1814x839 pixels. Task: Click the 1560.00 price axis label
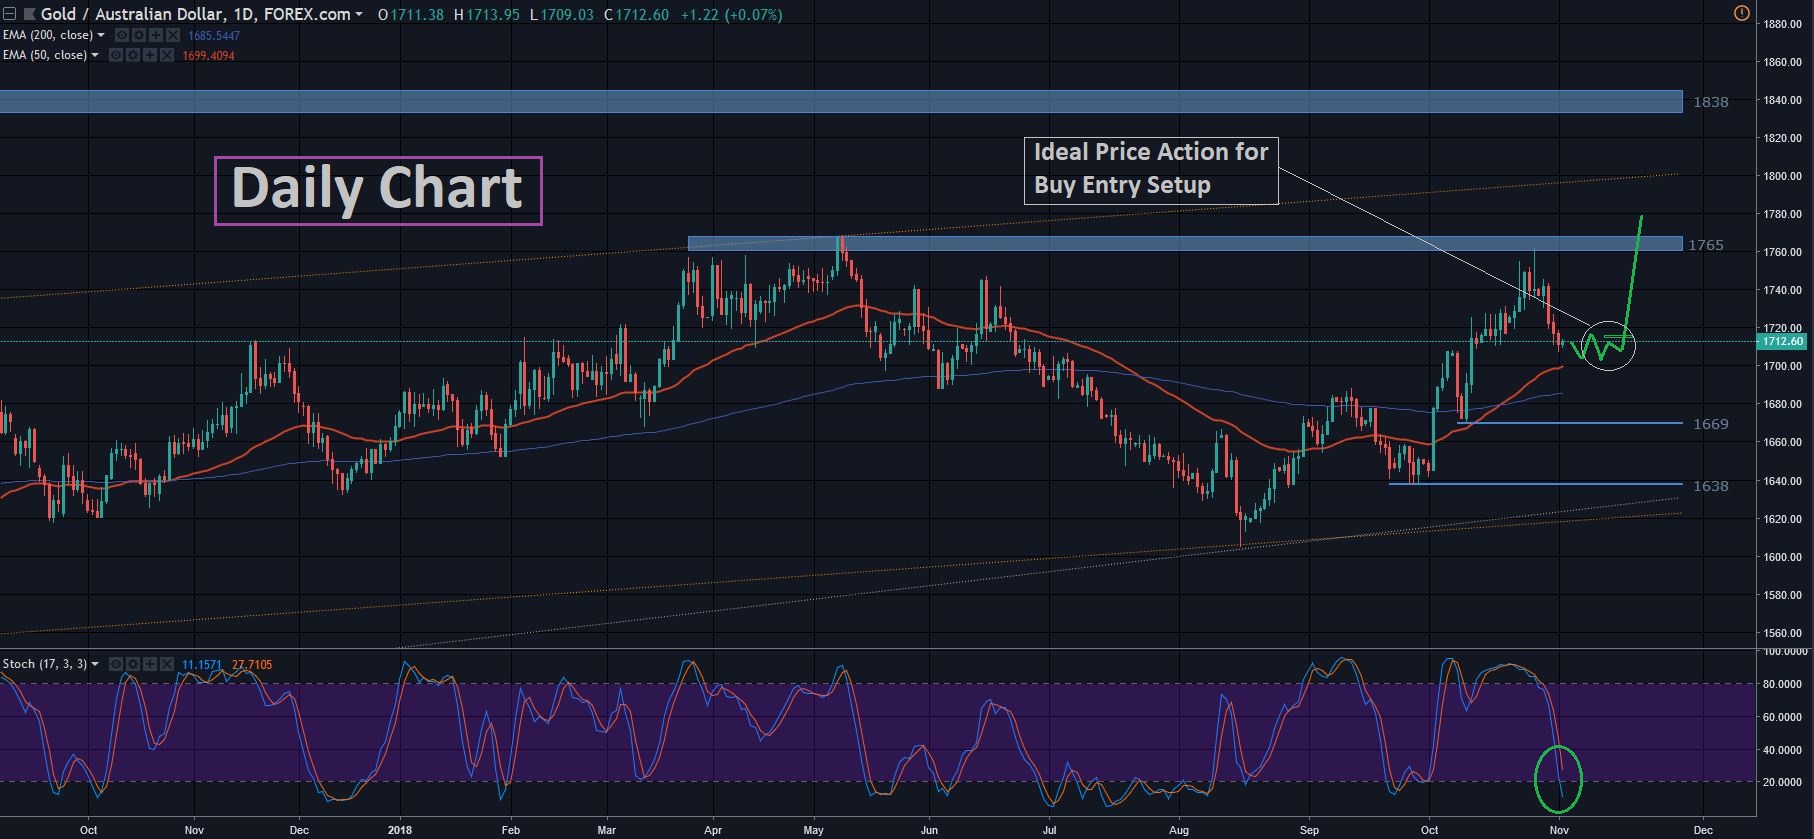(x=1783, y=633)
